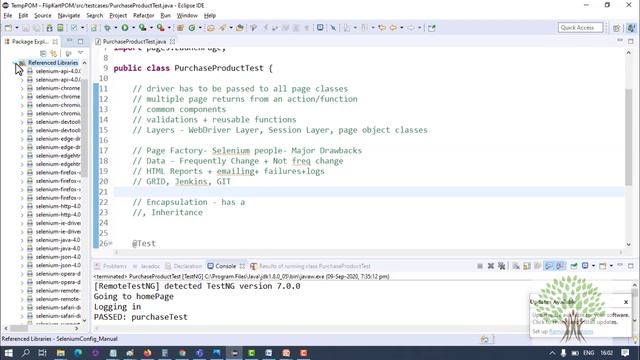Toggle Link with Editor in Package Explorer
The width and height of the screenshot is (640, 360).
[53, 53]
